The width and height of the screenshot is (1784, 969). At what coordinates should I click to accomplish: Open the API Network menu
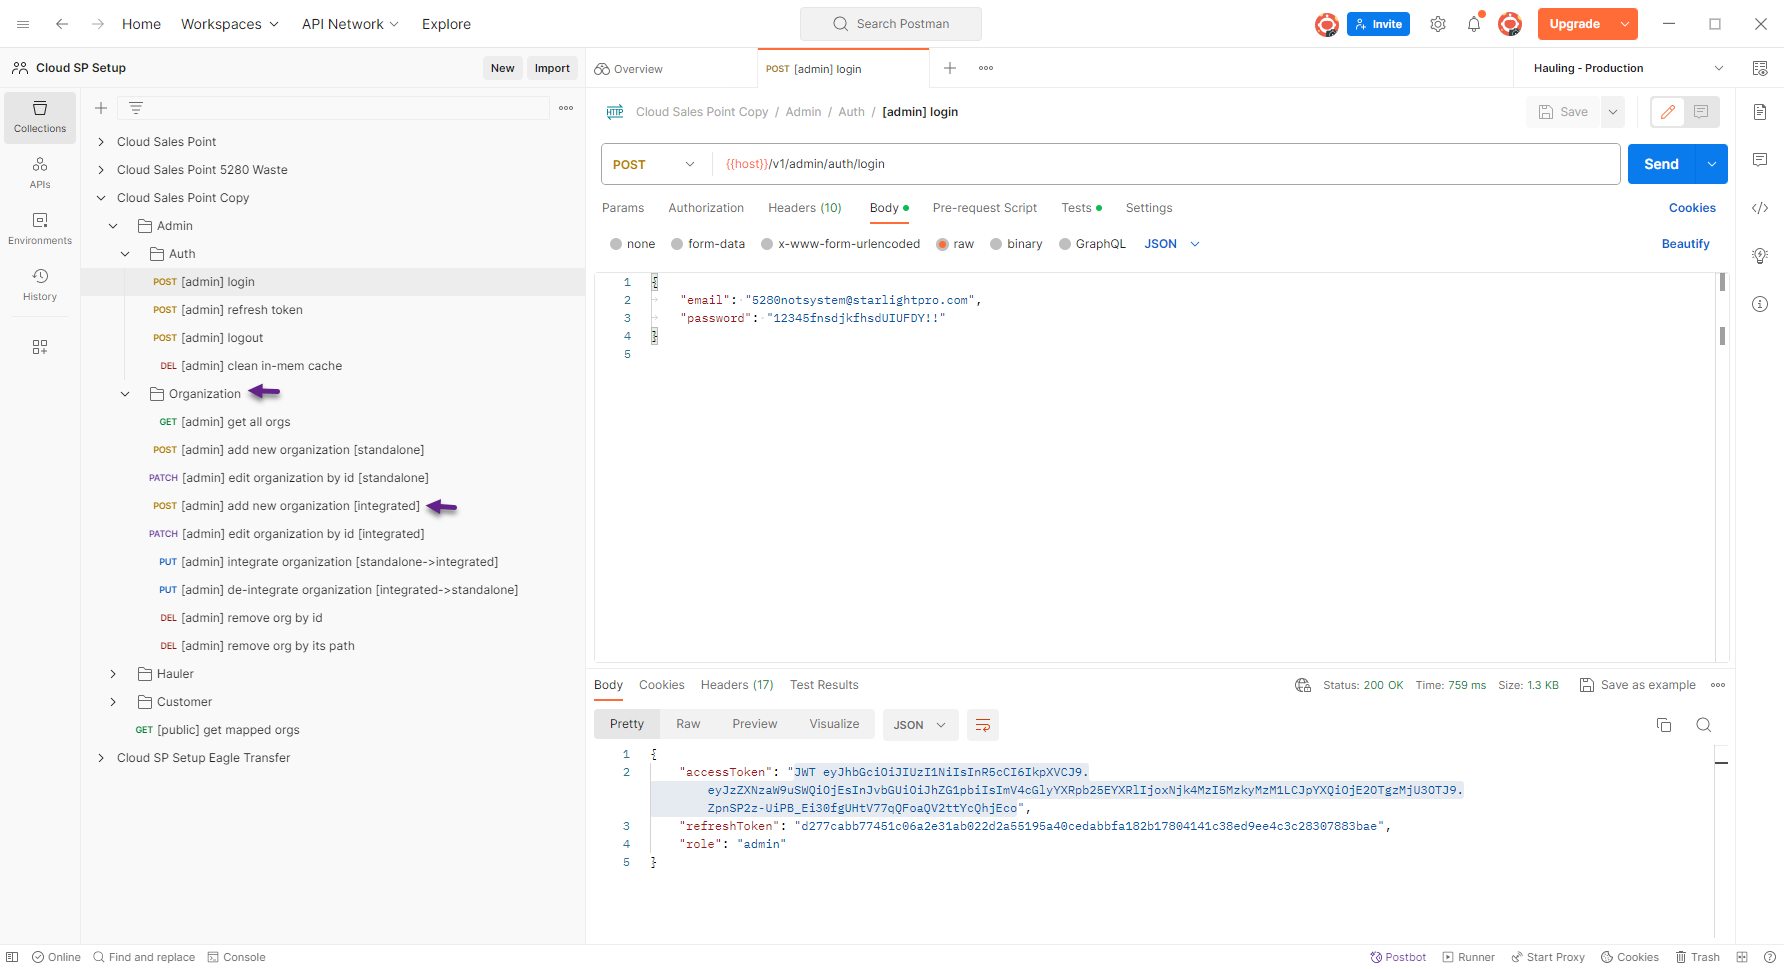click(x=350, y=24)
